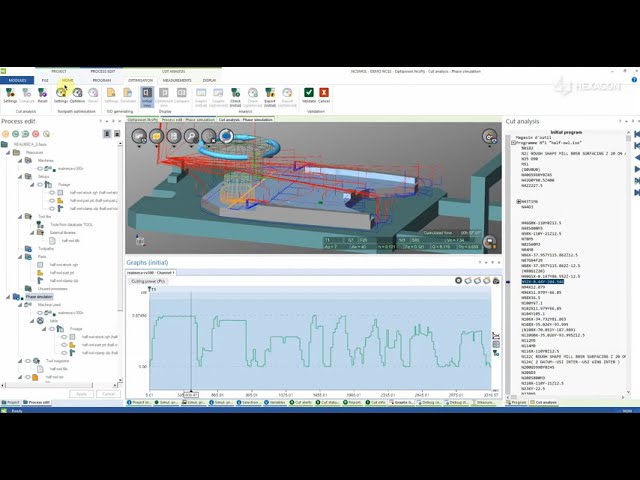Click round button at viewport bottom-right
This screenshot has height=480, width=640.
tap(489, 242)
